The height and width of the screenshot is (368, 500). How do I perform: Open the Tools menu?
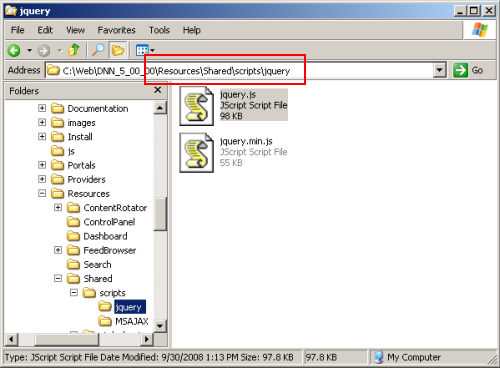[159, 30]
